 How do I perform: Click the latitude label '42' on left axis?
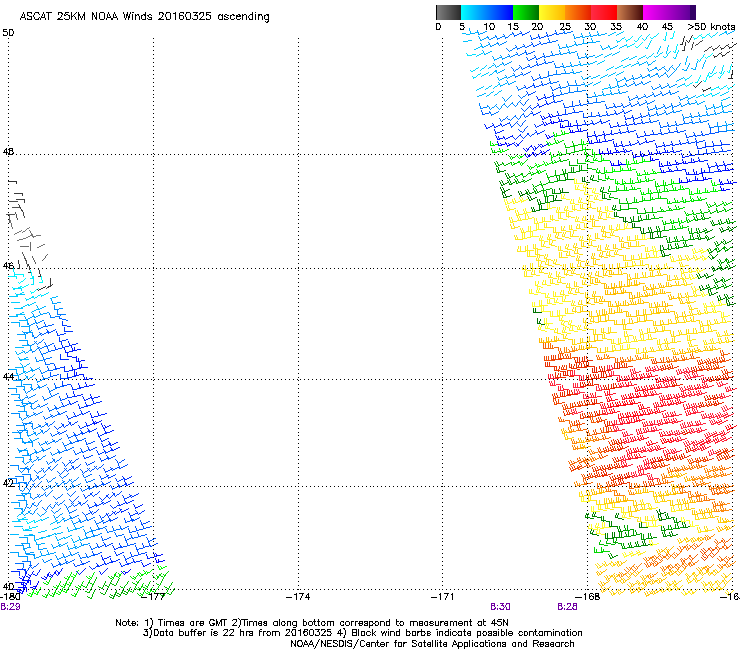pos(8,482)
